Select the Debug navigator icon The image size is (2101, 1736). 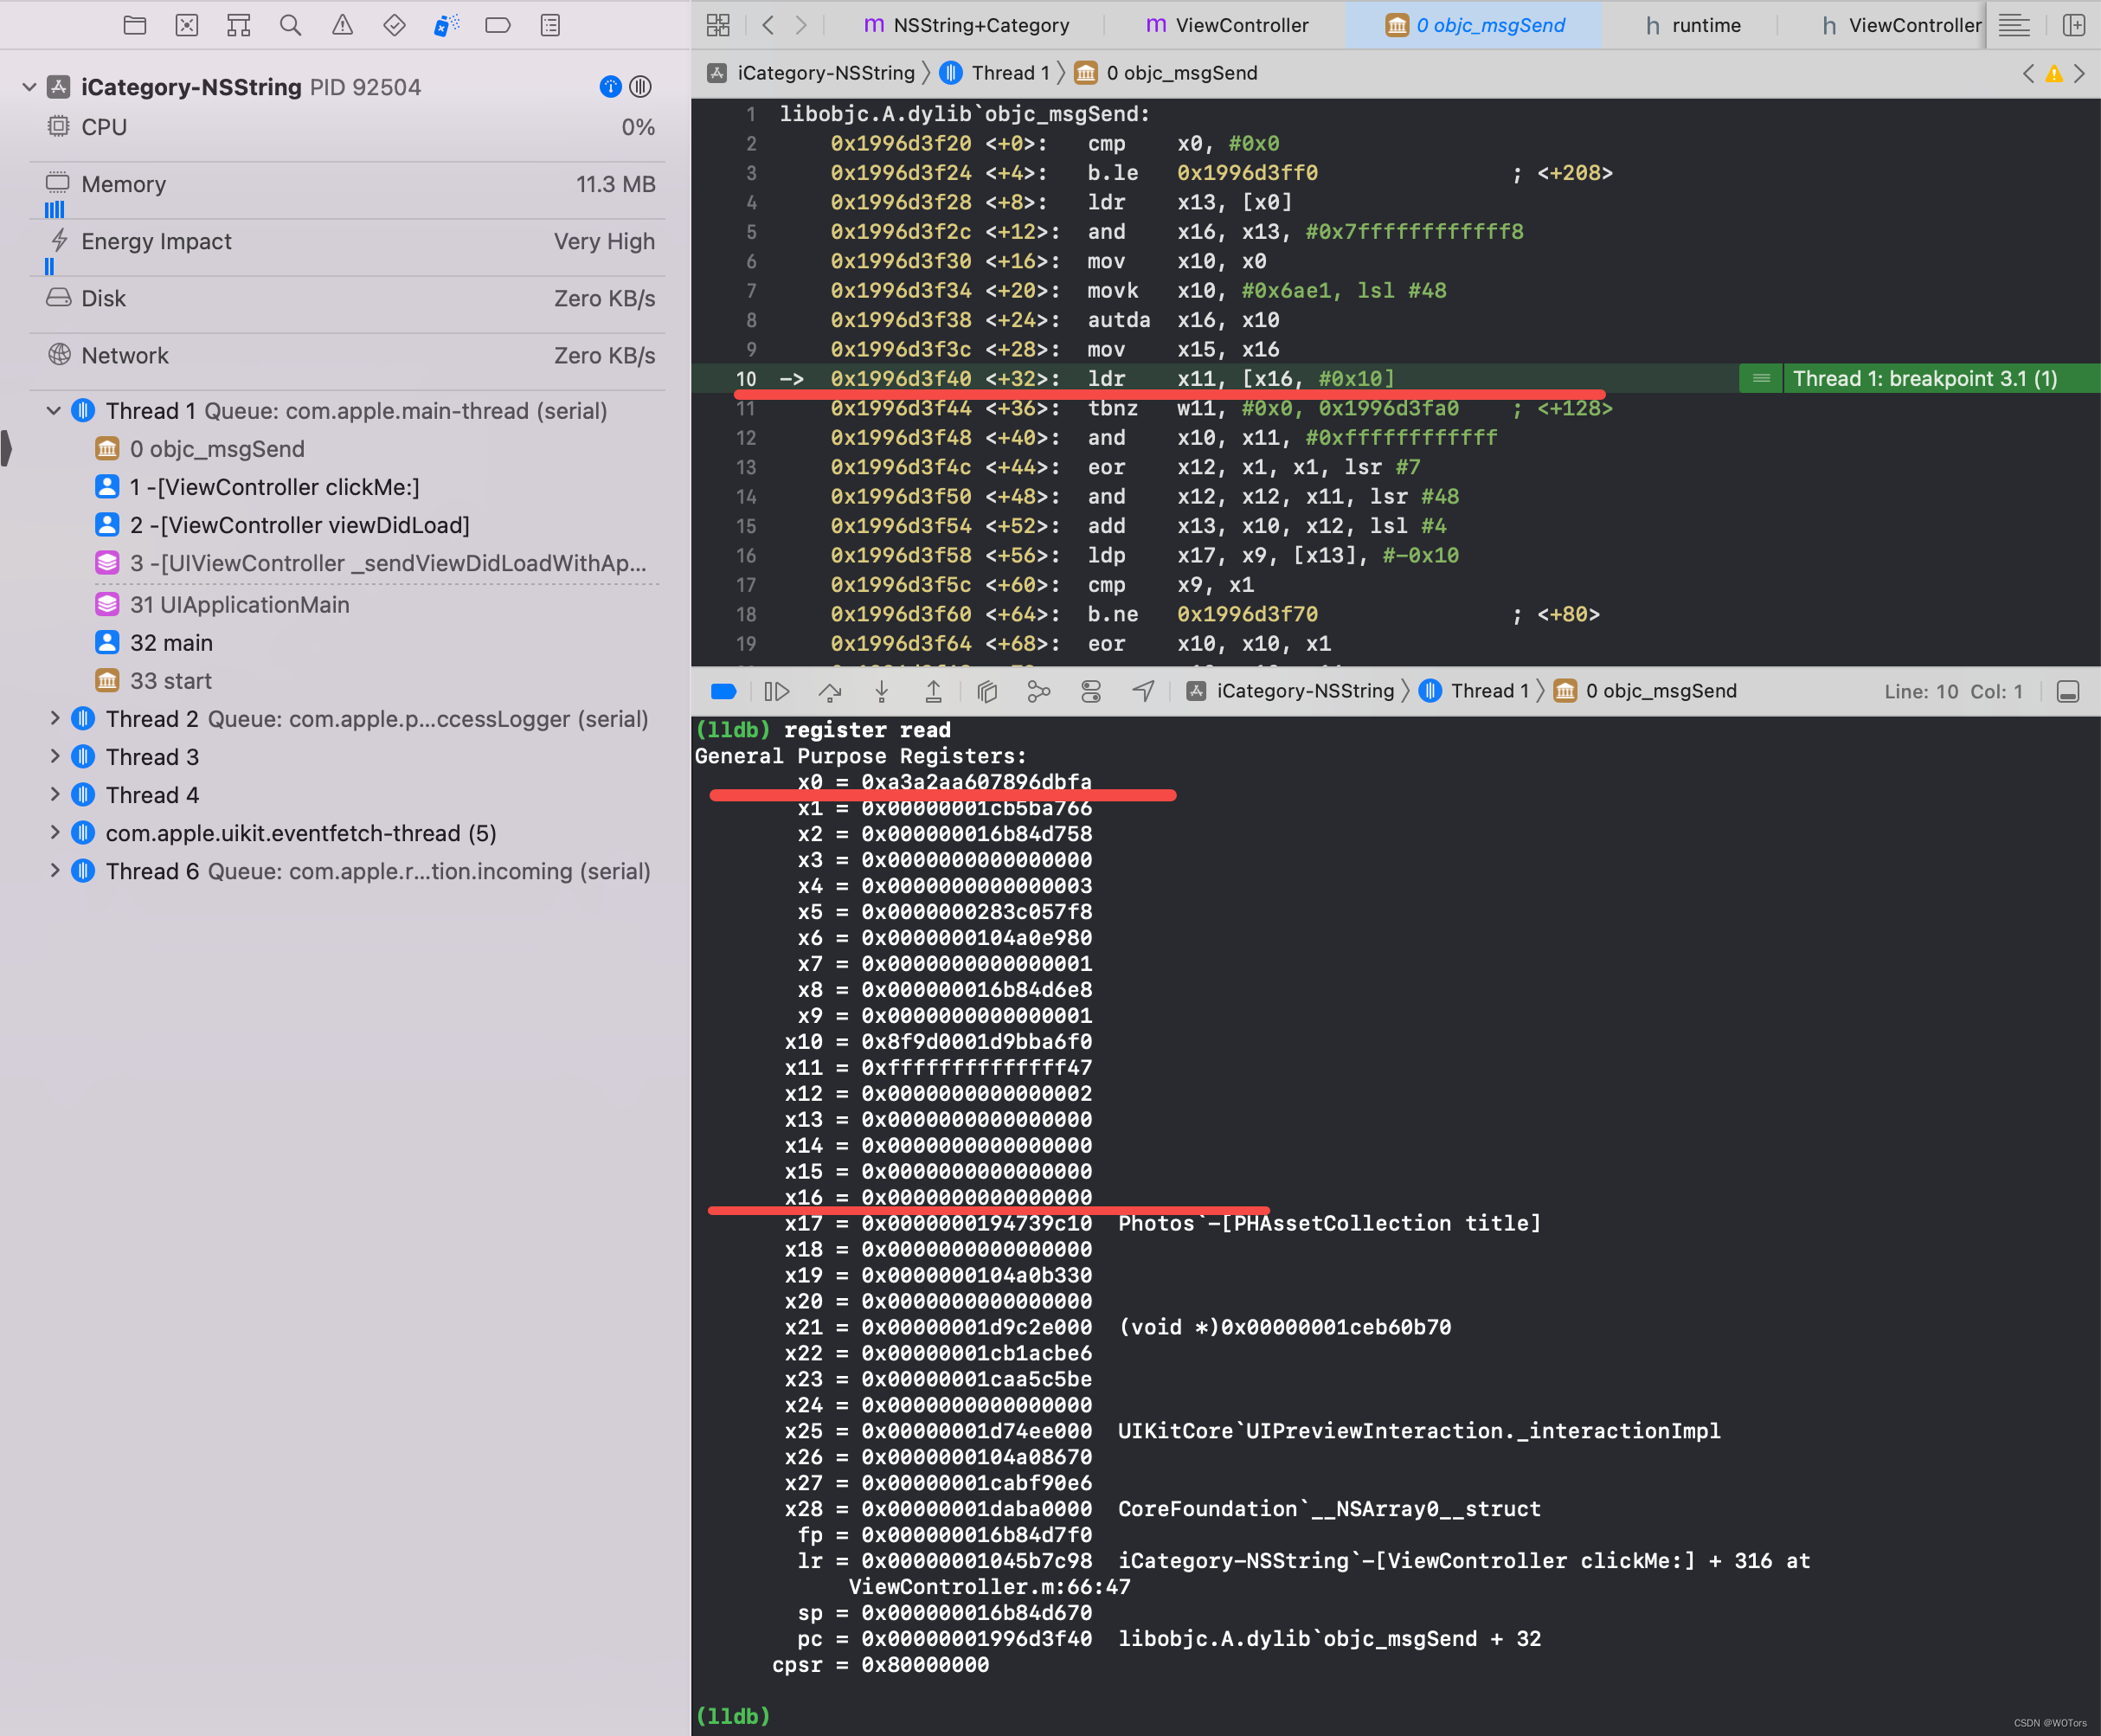(x=446, y=25)
